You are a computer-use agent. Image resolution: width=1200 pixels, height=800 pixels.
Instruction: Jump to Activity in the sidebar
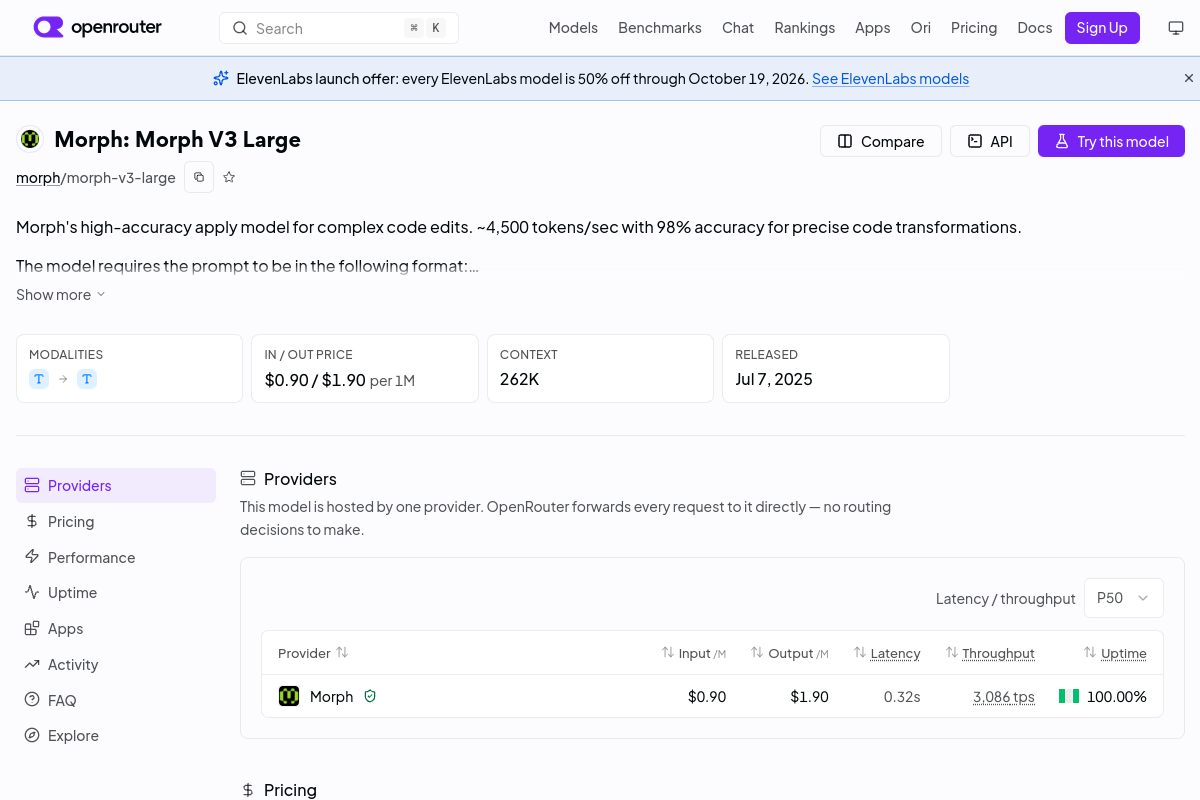click(x=116, y=665)
